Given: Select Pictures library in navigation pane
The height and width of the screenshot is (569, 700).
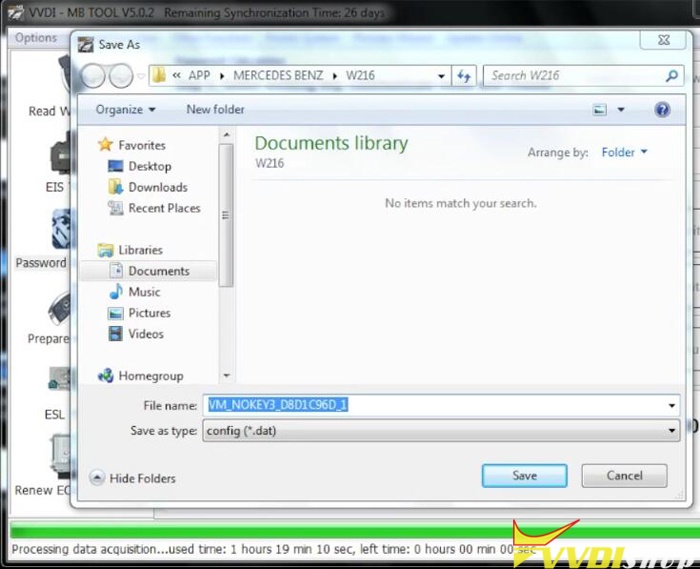Looking at the screenshot, I should click(150, 313).
